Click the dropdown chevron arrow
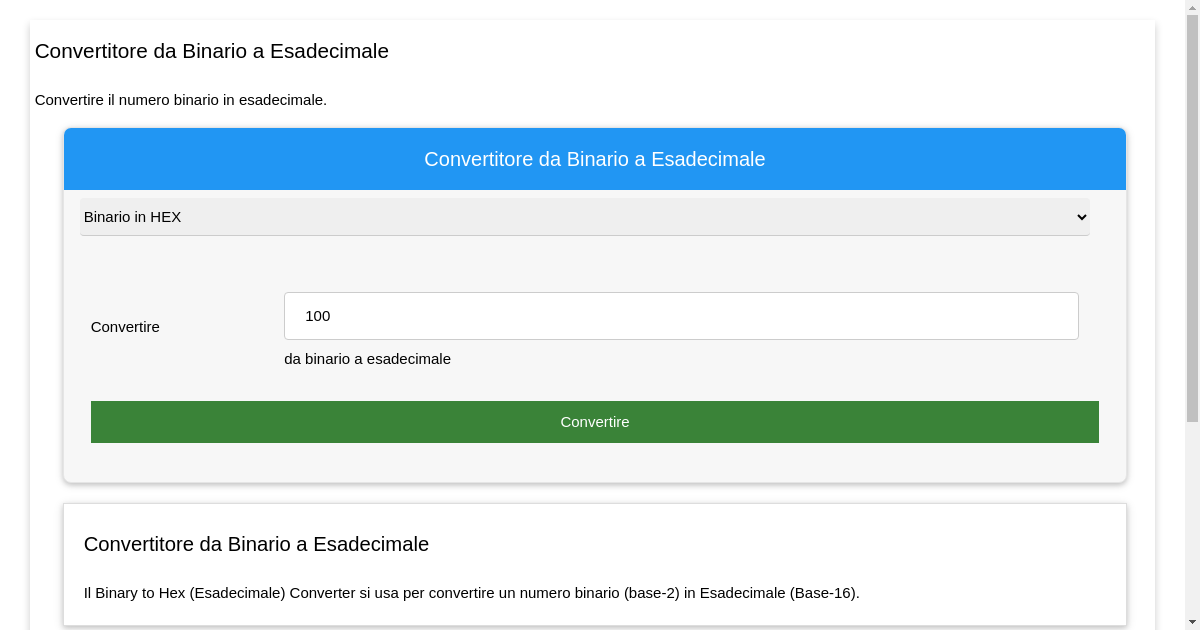The width and height of the screenshot is (1200, 630). [1081, 217]
